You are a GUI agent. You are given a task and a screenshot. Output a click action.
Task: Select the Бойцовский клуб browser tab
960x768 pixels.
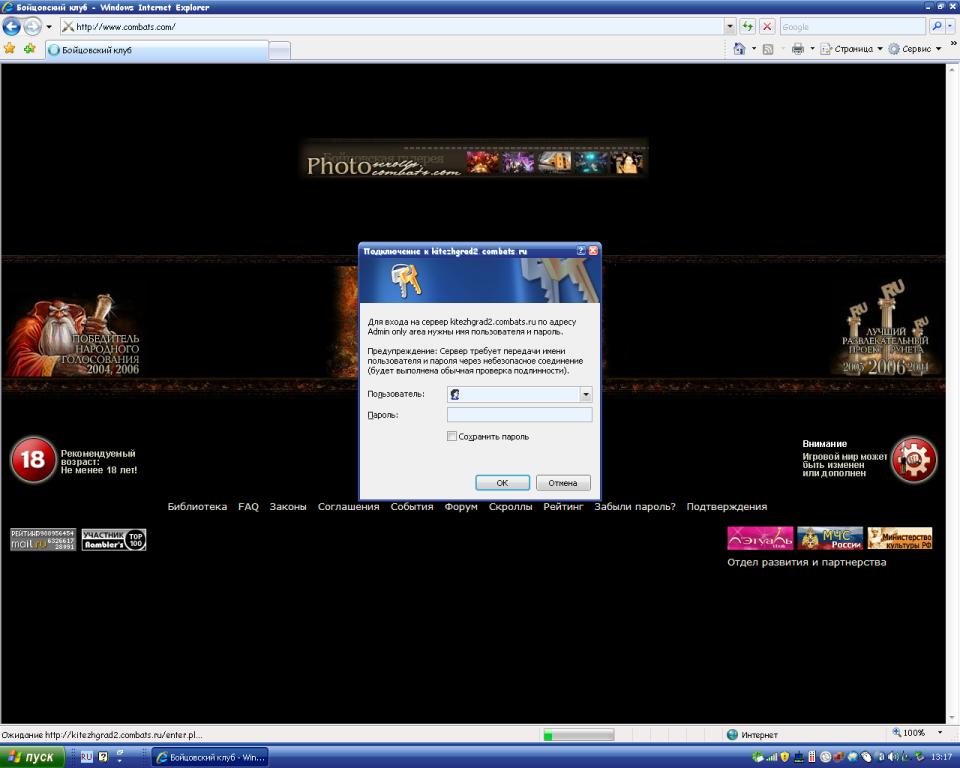coord(157,50)
